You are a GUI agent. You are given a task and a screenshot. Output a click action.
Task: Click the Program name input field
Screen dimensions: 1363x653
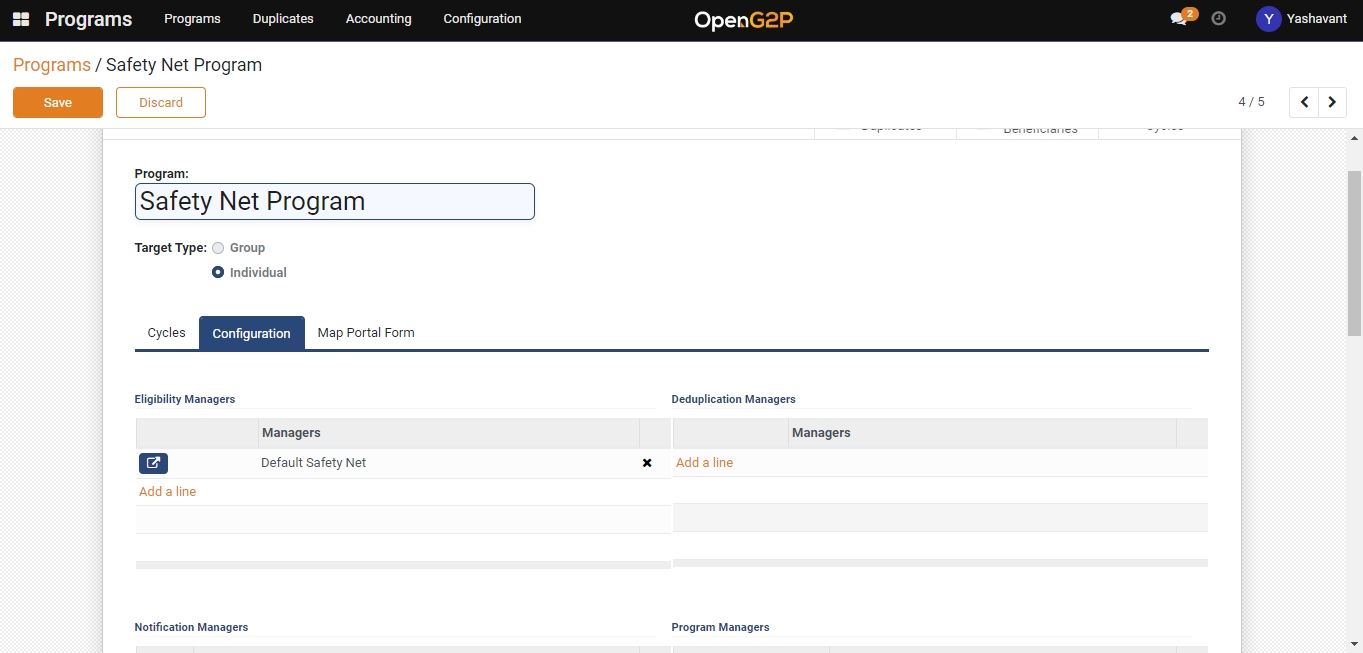[334, 201]
